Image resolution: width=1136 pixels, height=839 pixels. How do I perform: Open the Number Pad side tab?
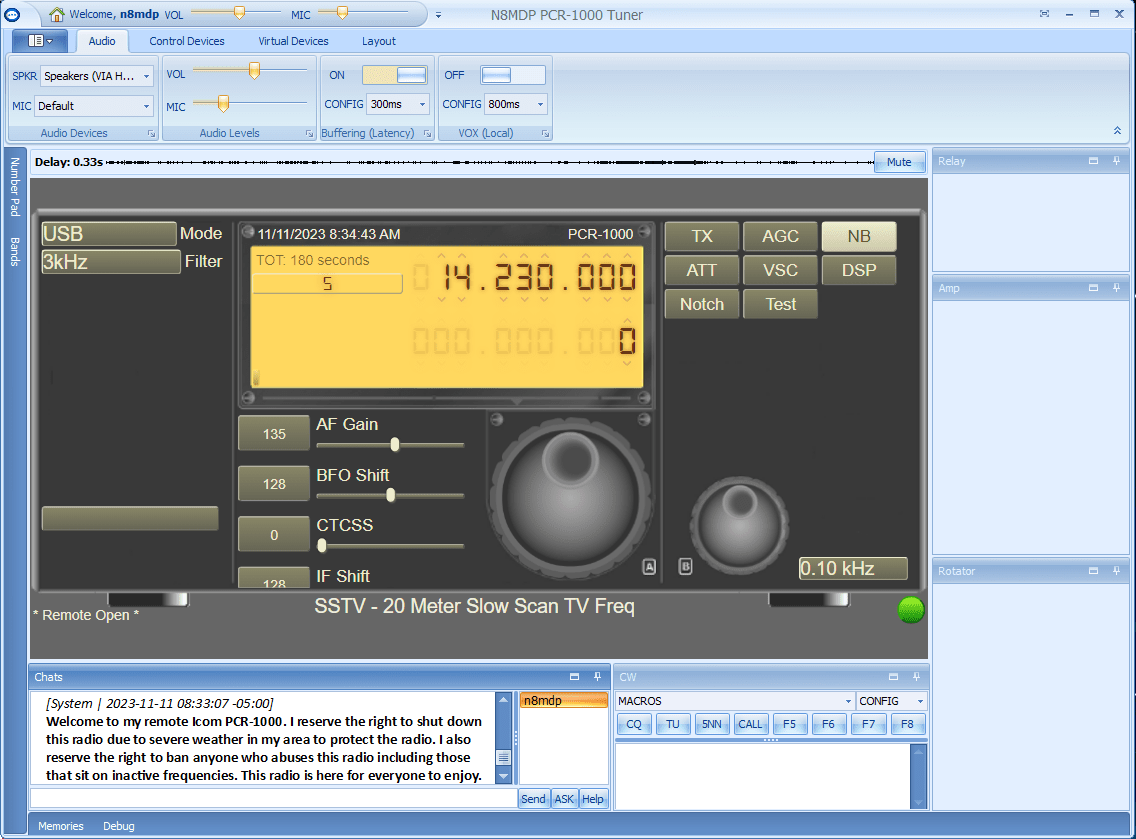(x=14, y=187)
